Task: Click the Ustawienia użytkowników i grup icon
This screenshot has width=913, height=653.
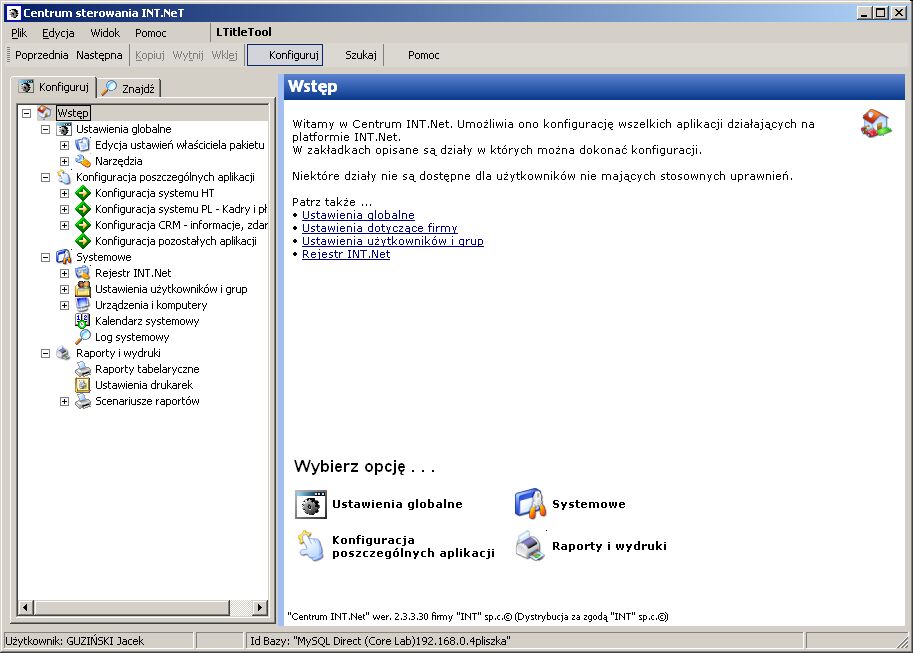Action: pyautogui.click(x=83, y=289)
